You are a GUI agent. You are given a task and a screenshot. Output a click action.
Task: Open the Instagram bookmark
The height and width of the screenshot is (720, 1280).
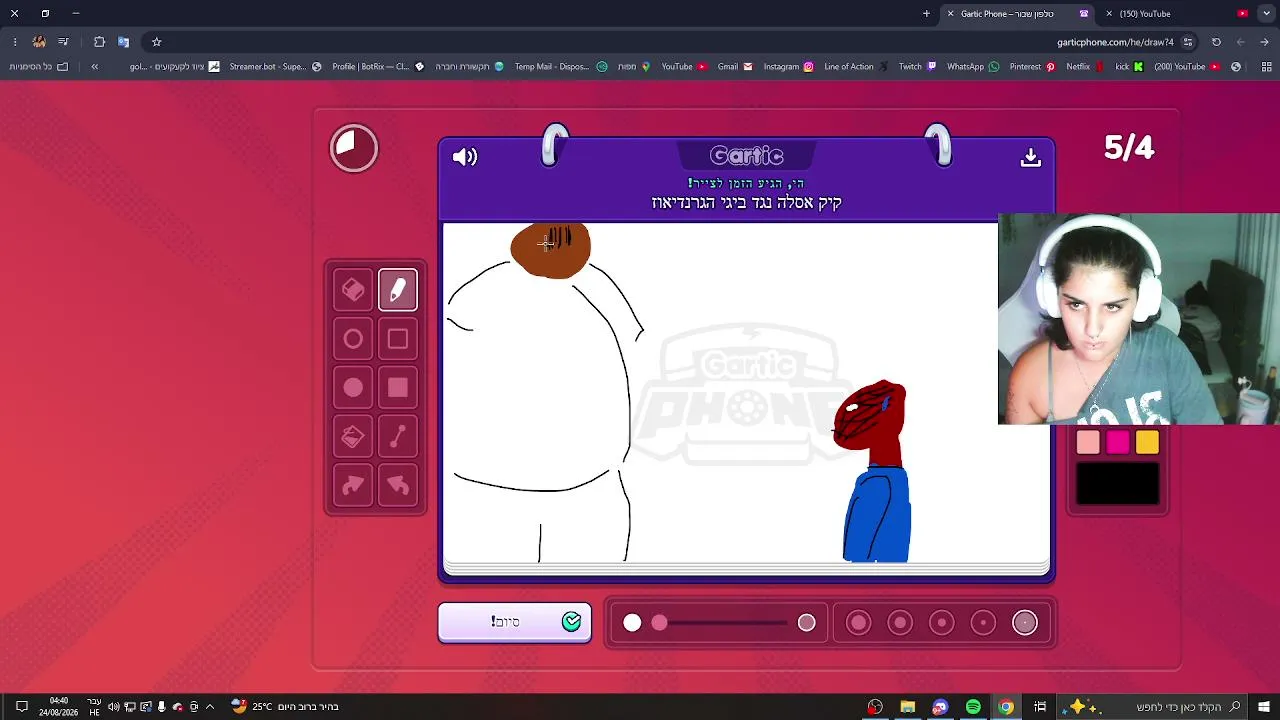788,67
